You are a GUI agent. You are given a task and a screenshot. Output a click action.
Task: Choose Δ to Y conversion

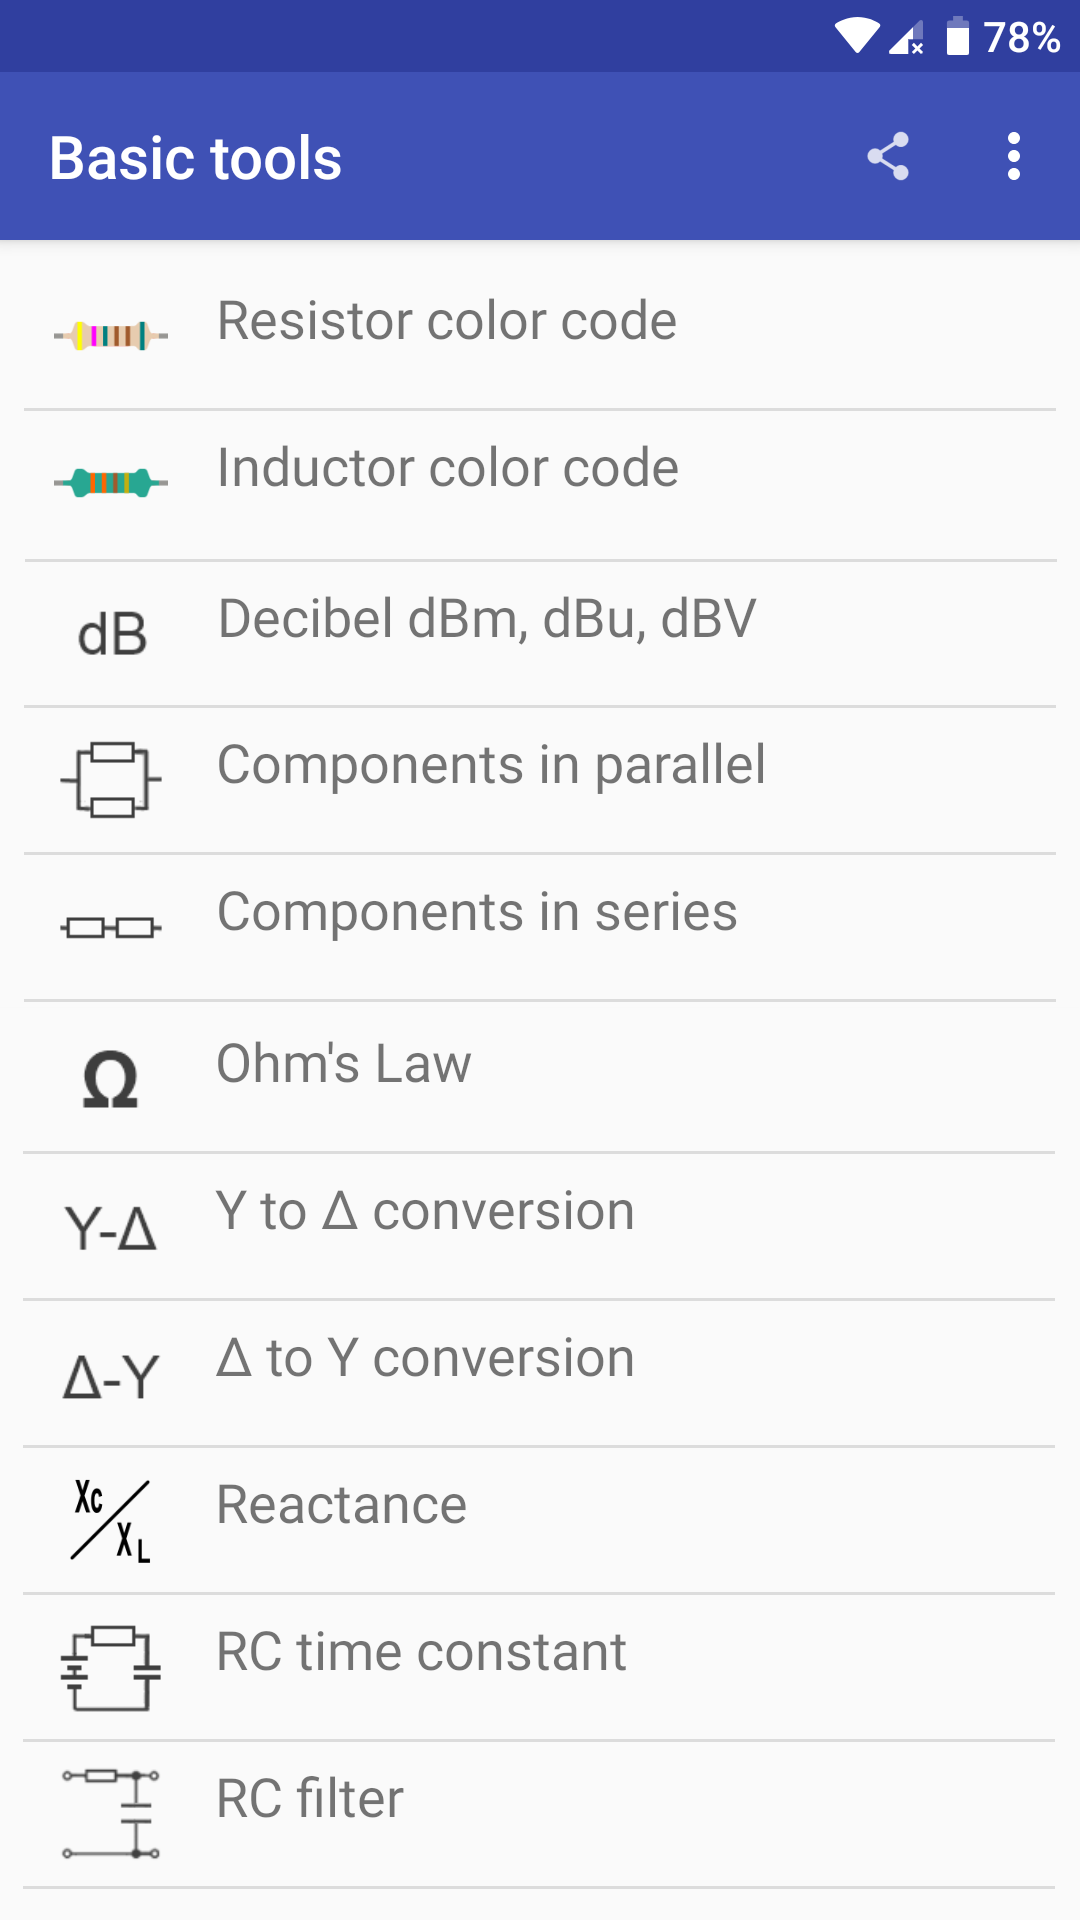[425, 1359]
